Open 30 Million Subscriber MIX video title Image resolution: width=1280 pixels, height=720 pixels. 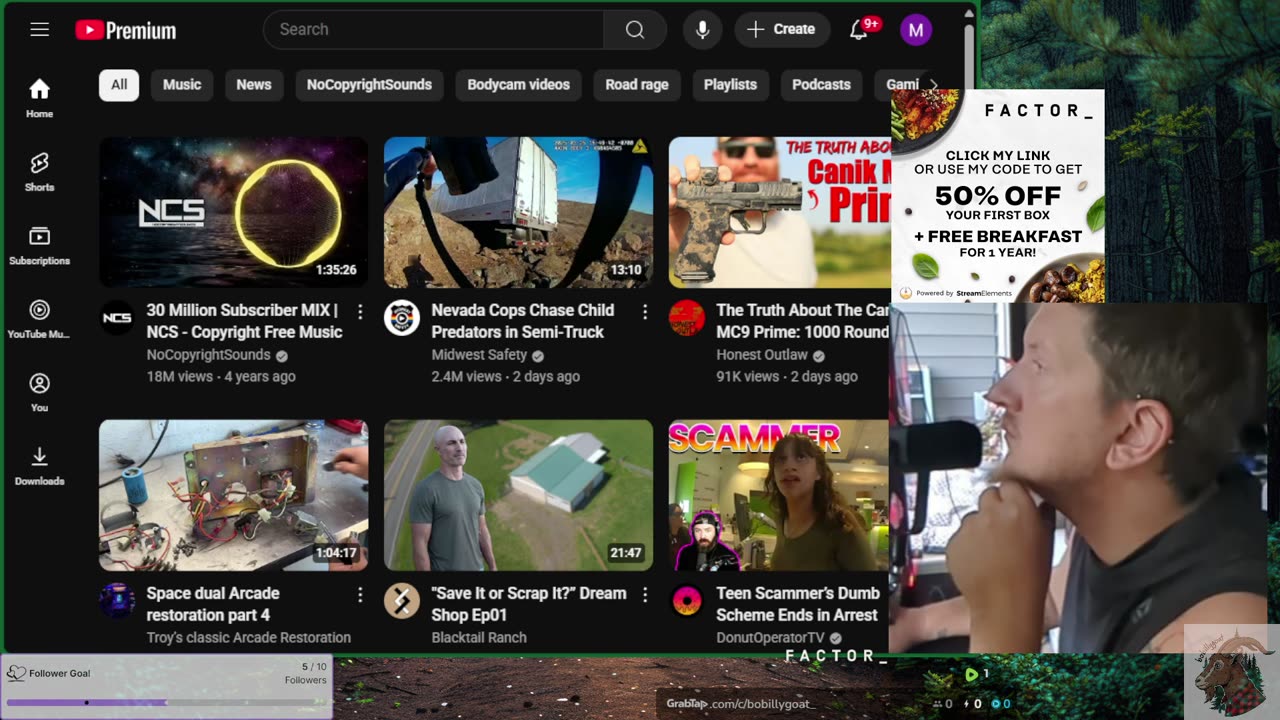pyautogui.click(x=244, y=321)
